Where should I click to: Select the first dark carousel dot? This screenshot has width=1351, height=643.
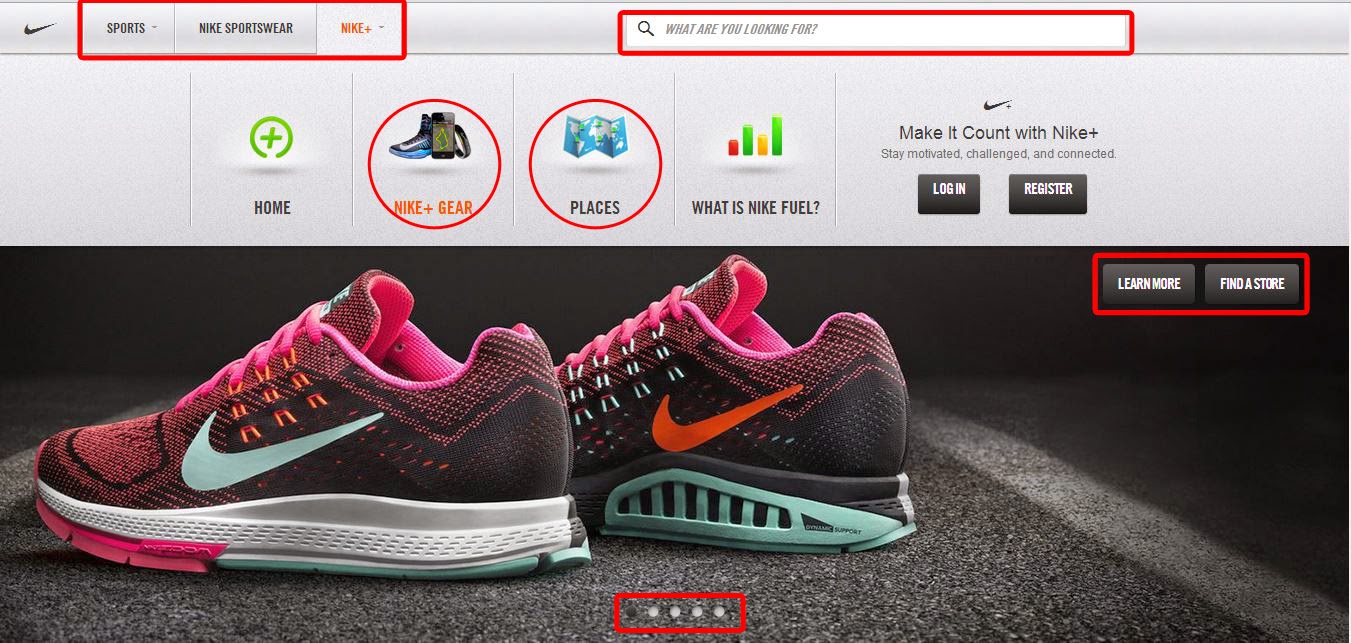click(x=631, y=610)
